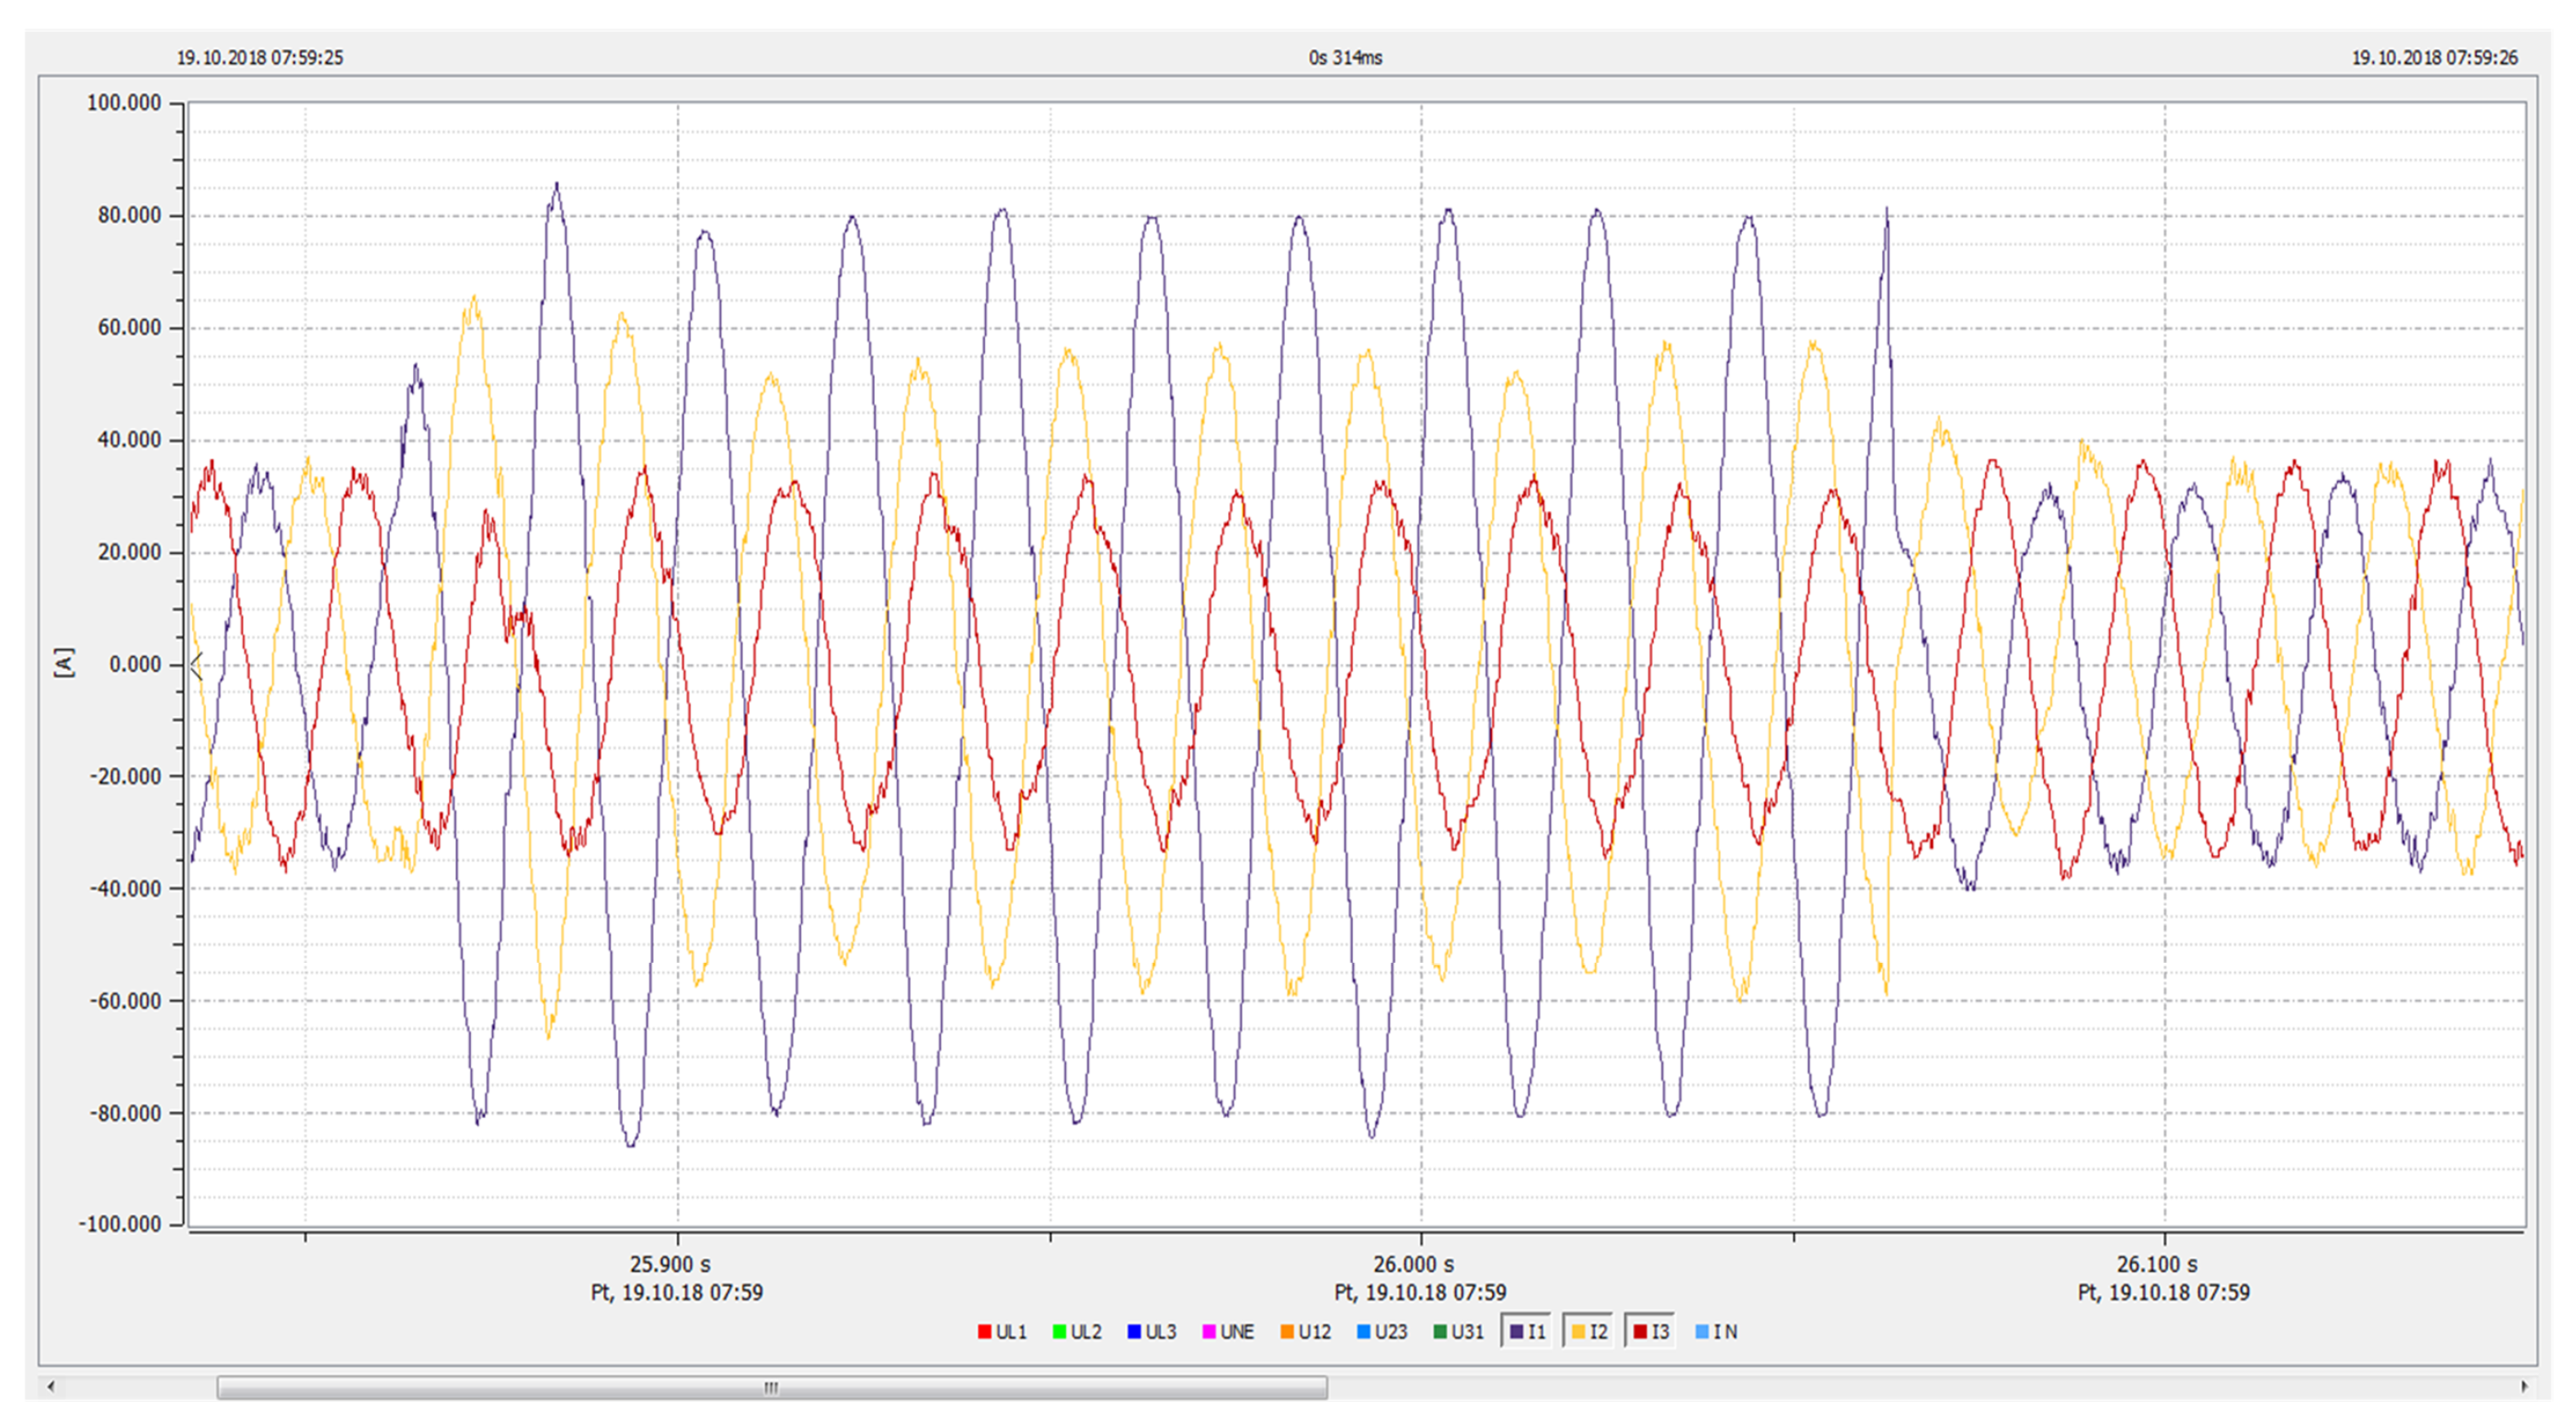This screenshot has height=1424, width=2576.
Task: Disable the I3 current channel trace
Action: pyautogui.click(x=1651, y=1332)
